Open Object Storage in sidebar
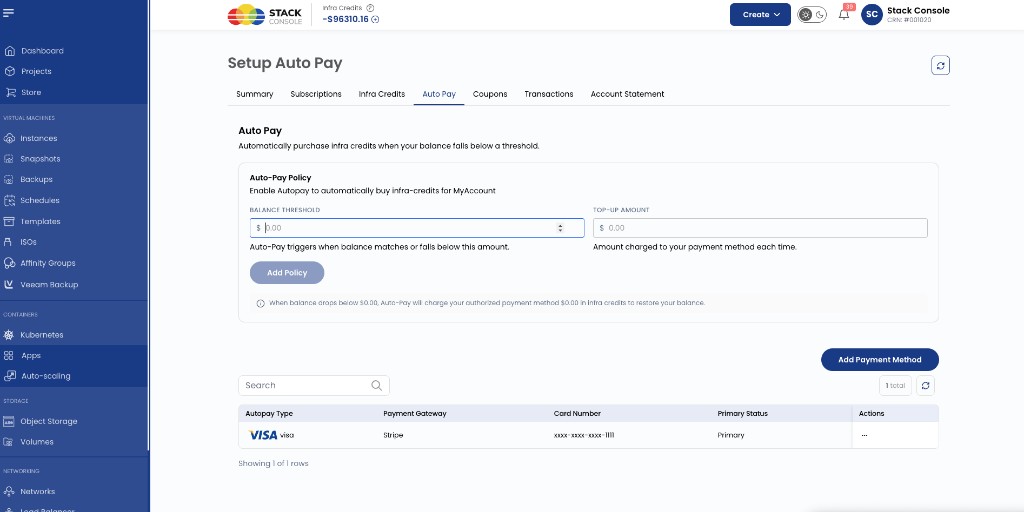 point(48,421)
